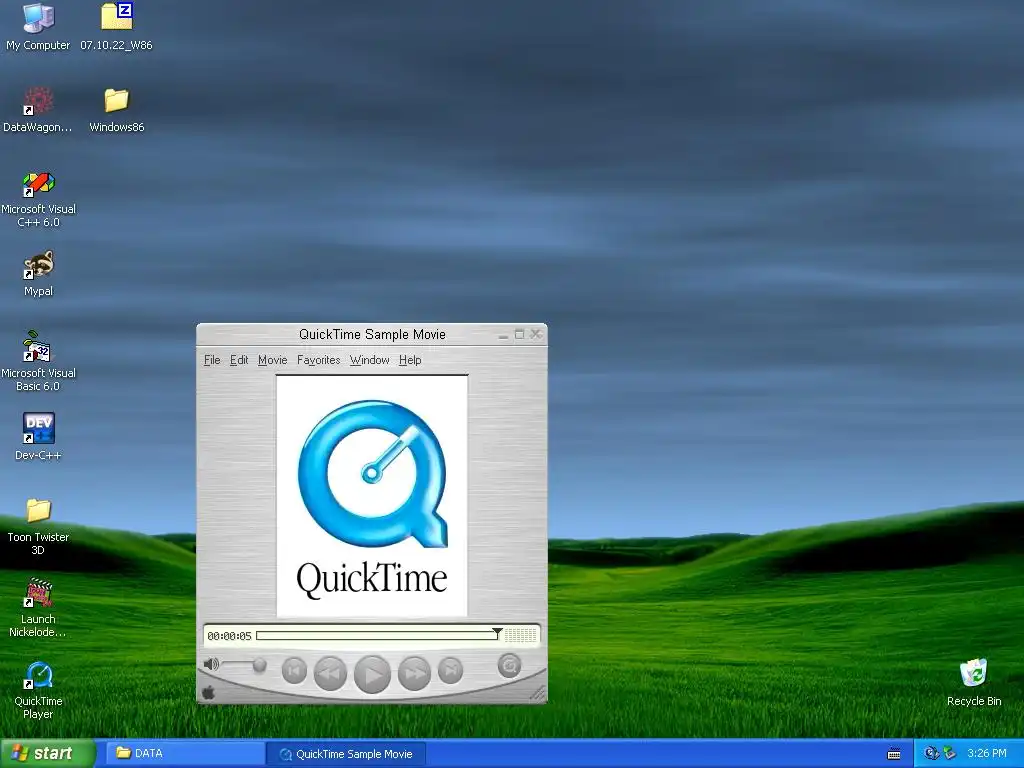
Task: Click the QuickTime system tray icon
Action: pos(931,754)
